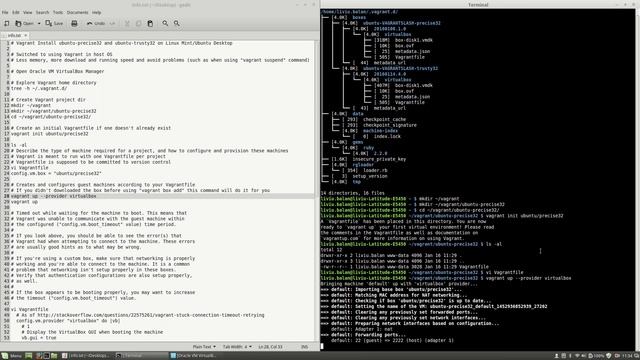Click the highlighted line 'vagrant up --provider virtualbox'
This screenshot has width=640, height=360.
(53, 196)
